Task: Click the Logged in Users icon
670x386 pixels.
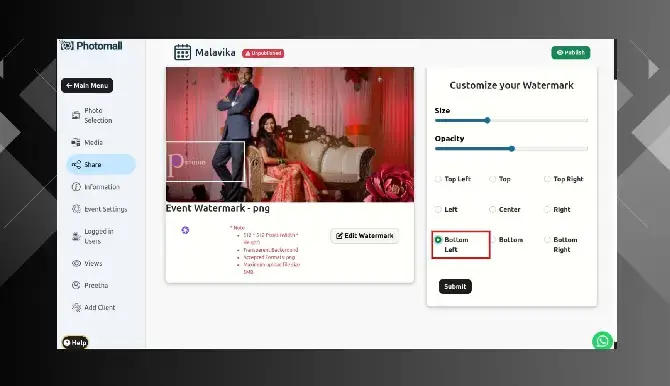Action: click(x=76, y=236)
